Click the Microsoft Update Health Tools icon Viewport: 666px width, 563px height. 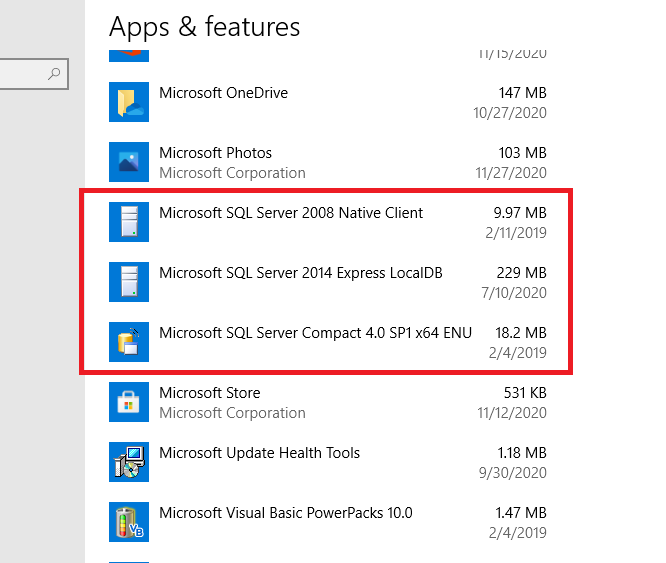pyautogui.click(x=129, y=462)
